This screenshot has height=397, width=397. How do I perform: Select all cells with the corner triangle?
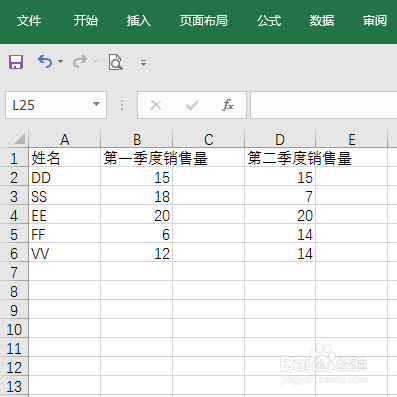click(19, 139)
